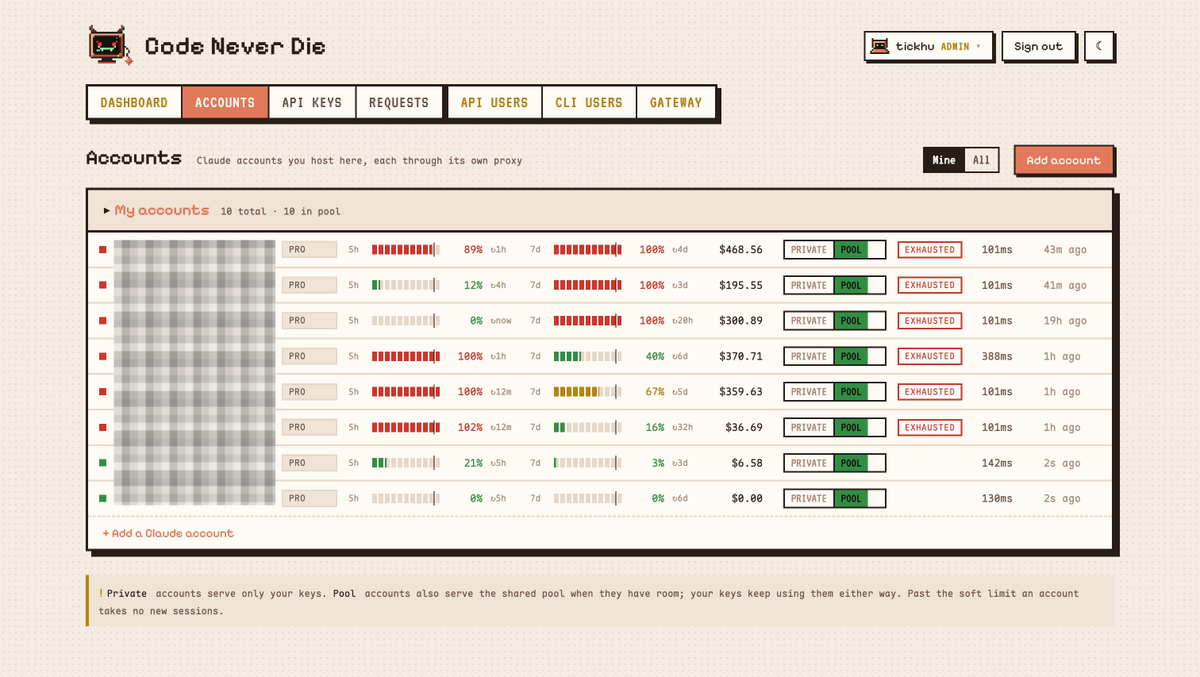Click the '10 total · 10 in pool' summary text
Image resolution: width=1200 pixels, height=677 pixels.
coord(281,212)
